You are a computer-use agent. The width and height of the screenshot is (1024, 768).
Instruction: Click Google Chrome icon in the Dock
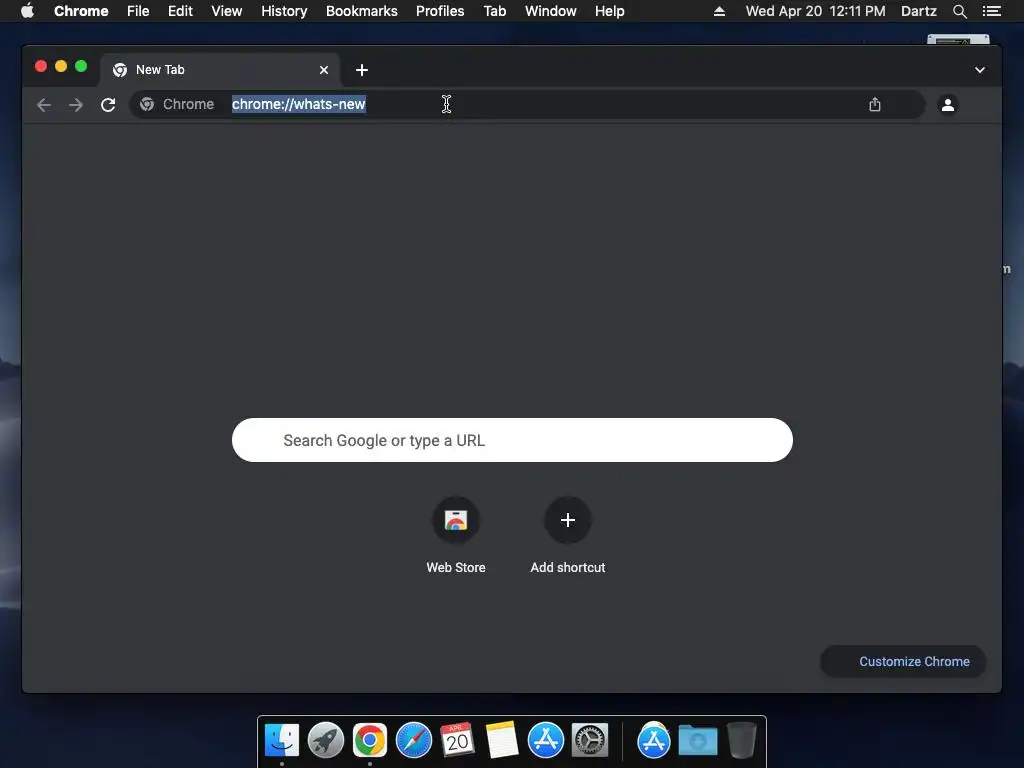coord(370,741)
